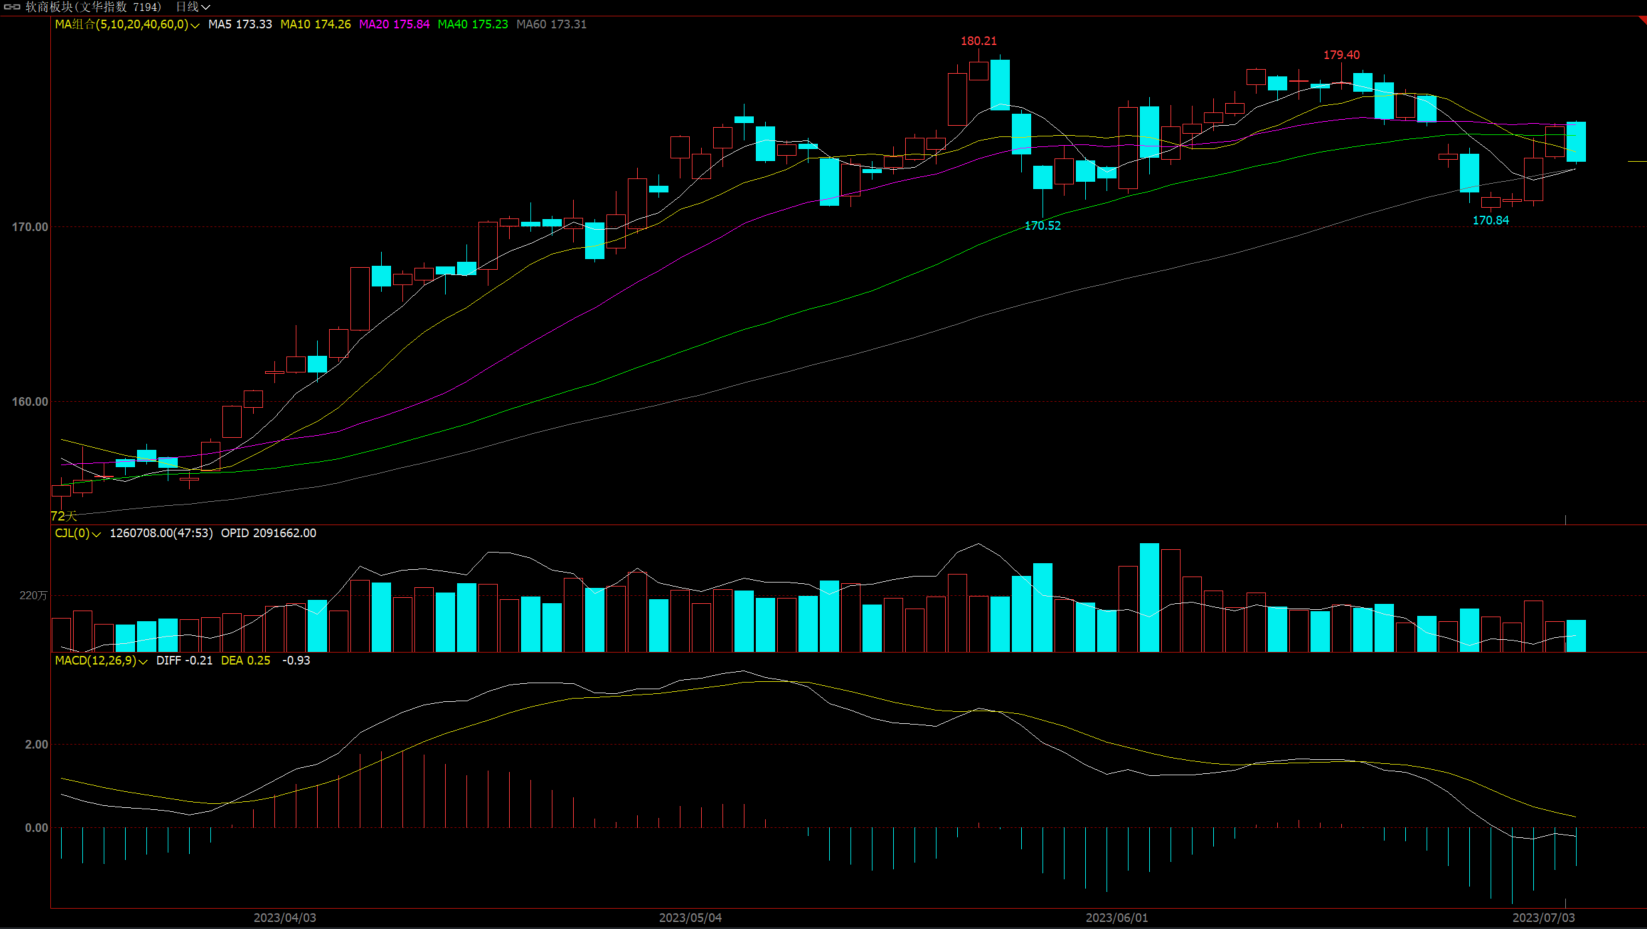Click the 2023/07/03 date label

(1543, 918)
